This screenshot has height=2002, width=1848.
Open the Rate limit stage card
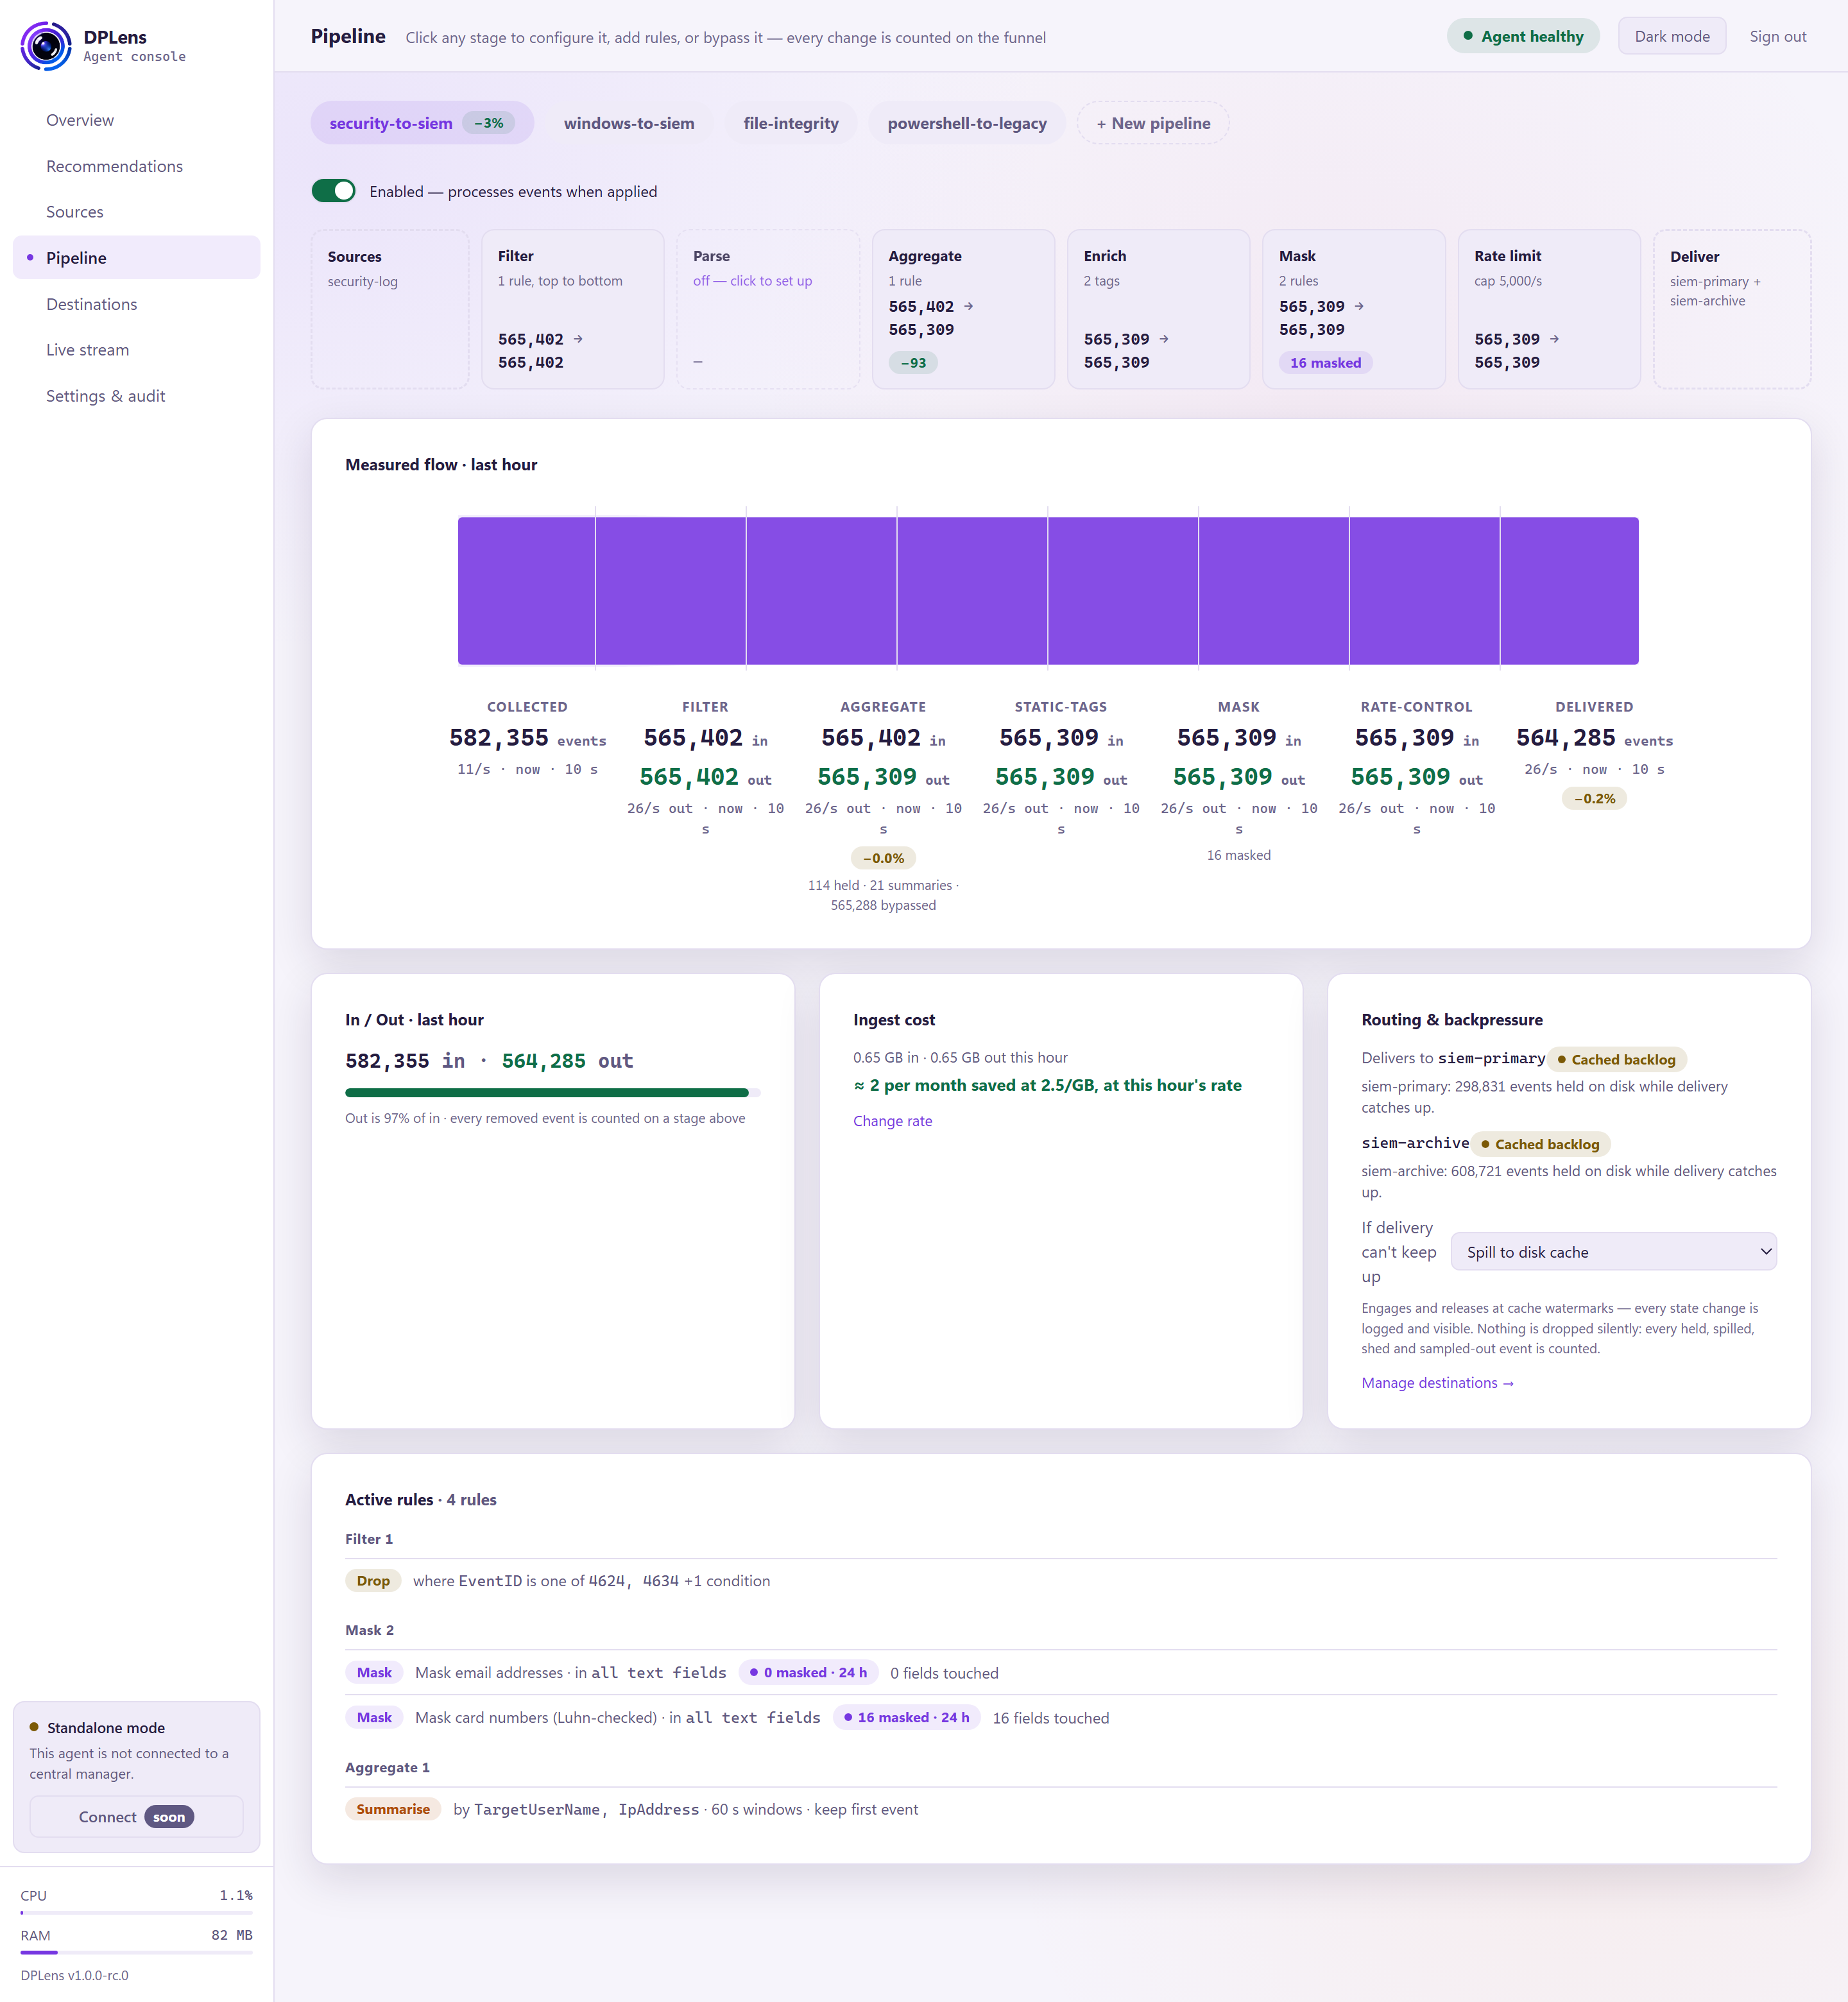(1549, 309)
